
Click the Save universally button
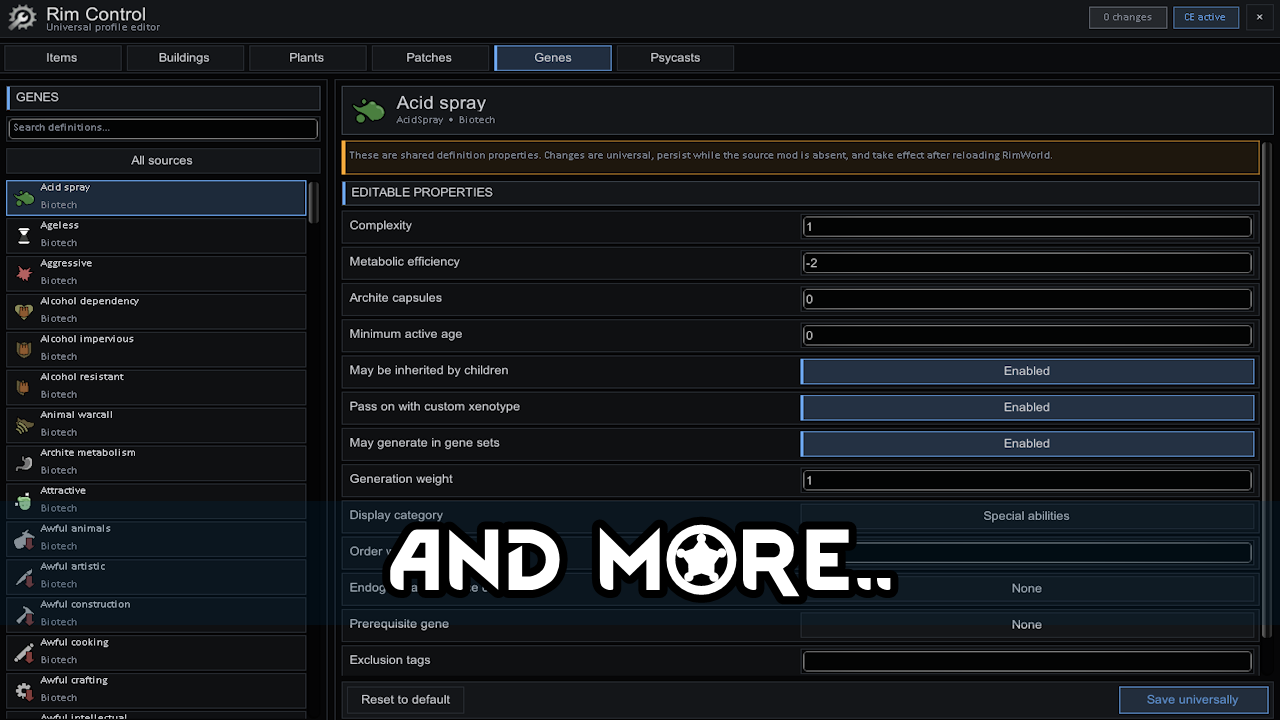[x=1193, y=699]
